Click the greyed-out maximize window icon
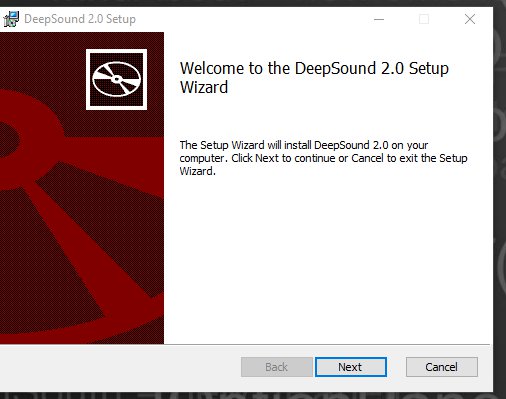Screen dimensions: 506x399 tap(424, 19)
